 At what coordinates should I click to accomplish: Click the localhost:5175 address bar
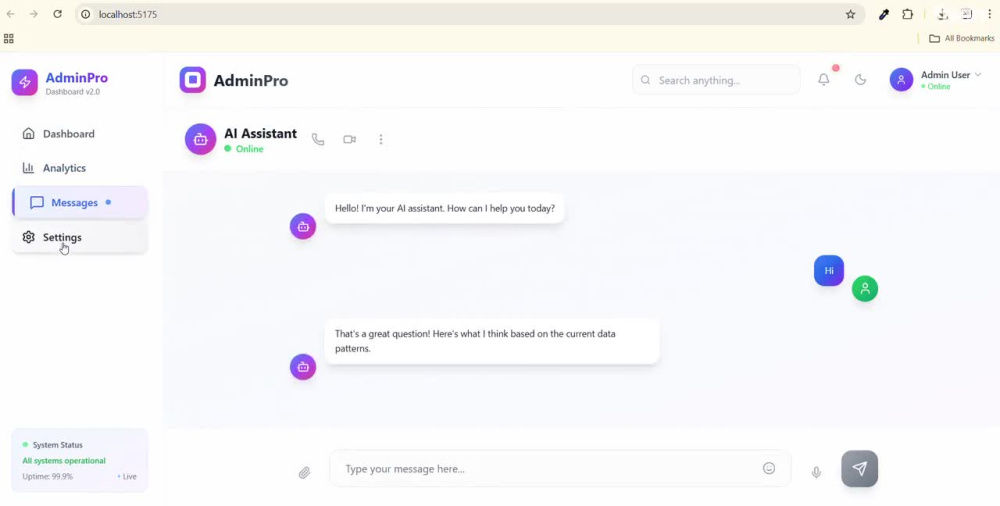[x=471, y=14]
